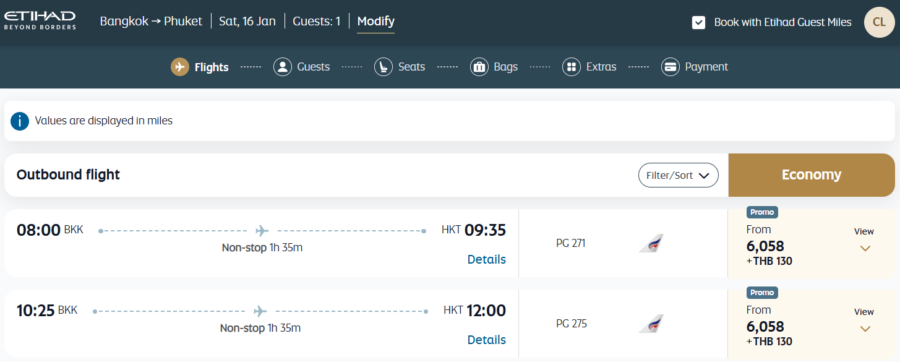Click the Bangkok Airways tail logo for PG 271

pyautogui.click(x=651, y=243)
